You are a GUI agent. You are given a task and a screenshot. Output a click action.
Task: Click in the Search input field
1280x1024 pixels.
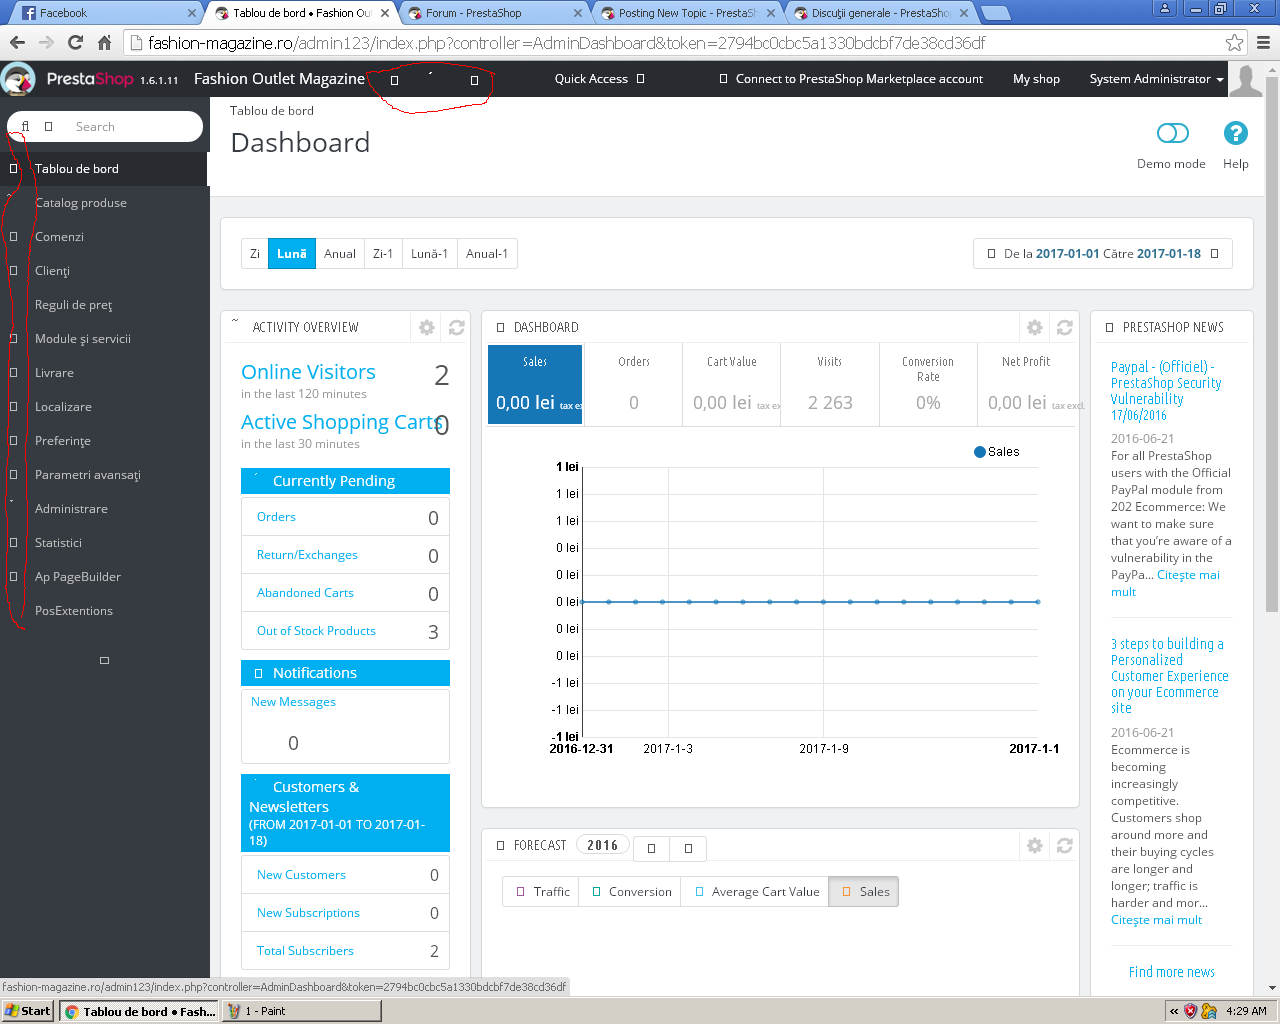click(x=135, y=127)
